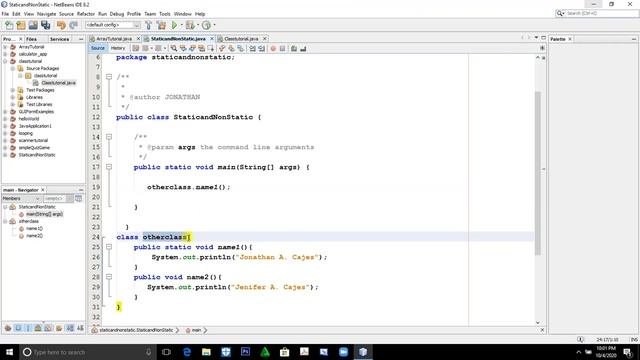The width and height of the screenshot is (640, 360).
Task: Click the editor Find Selection magnifier icon
Action: click(174, 49)
